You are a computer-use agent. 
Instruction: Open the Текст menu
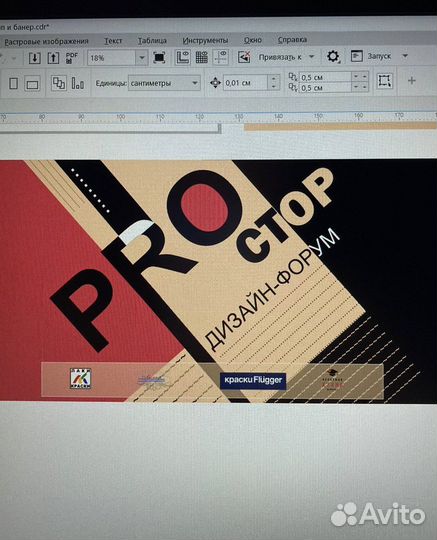(113, 41)
